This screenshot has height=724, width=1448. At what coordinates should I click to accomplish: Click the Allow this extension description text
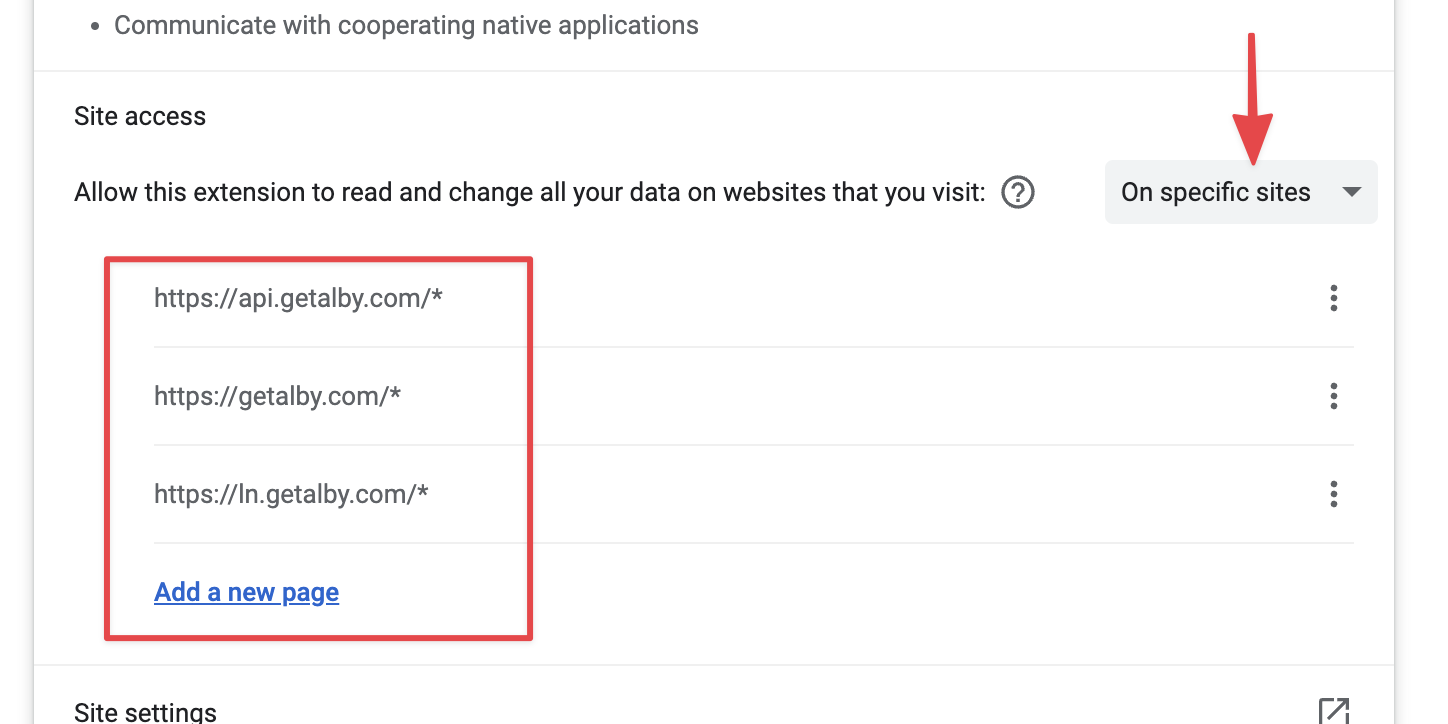530,192
